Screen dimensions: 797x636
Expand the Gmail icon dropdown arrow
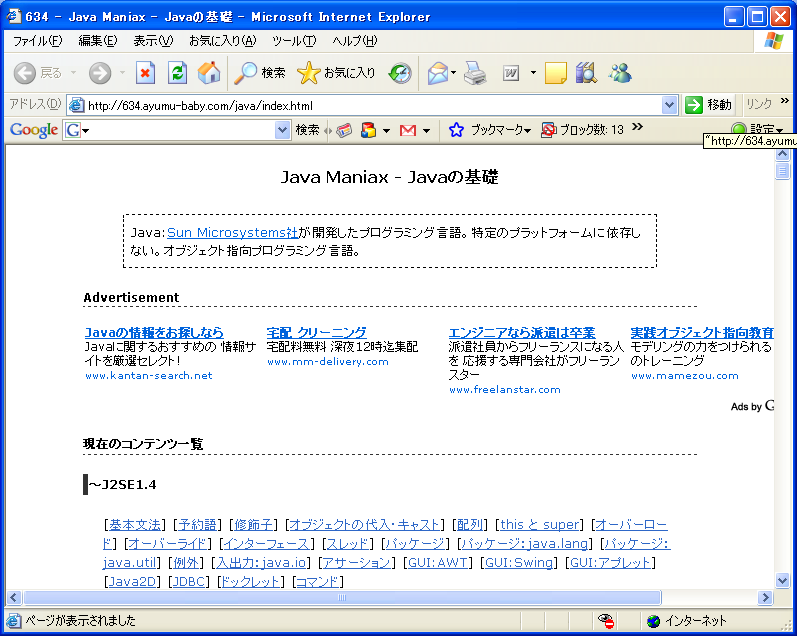[x=426, y=131]
